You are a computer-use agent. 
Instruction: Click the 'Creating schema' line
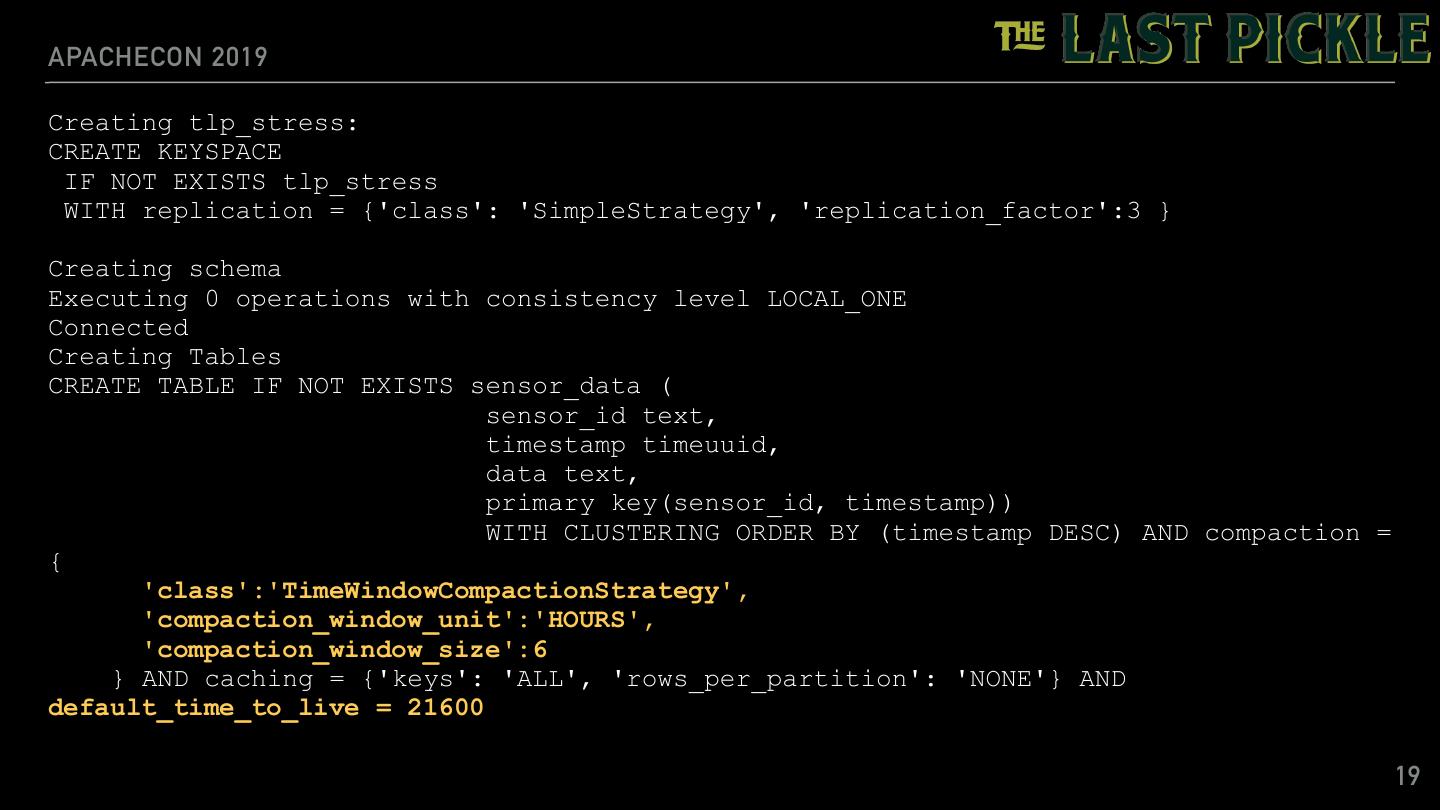(x=165, y=269)
